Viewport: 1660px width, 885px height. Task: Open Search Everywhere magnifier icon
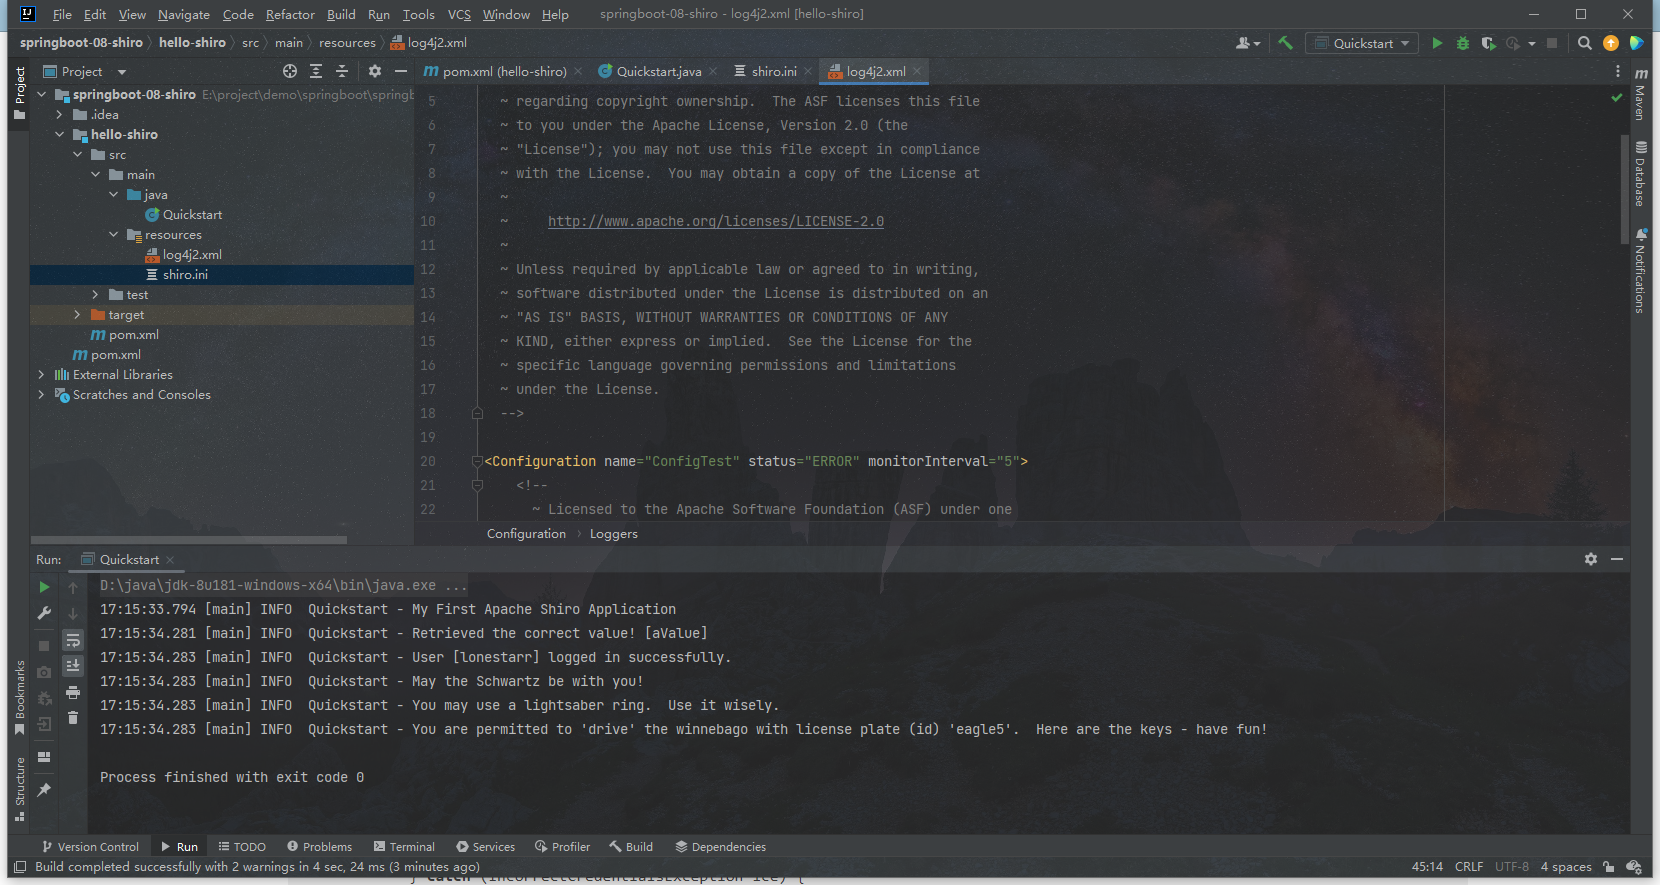pyautogui.click(x=1585, y=43)
